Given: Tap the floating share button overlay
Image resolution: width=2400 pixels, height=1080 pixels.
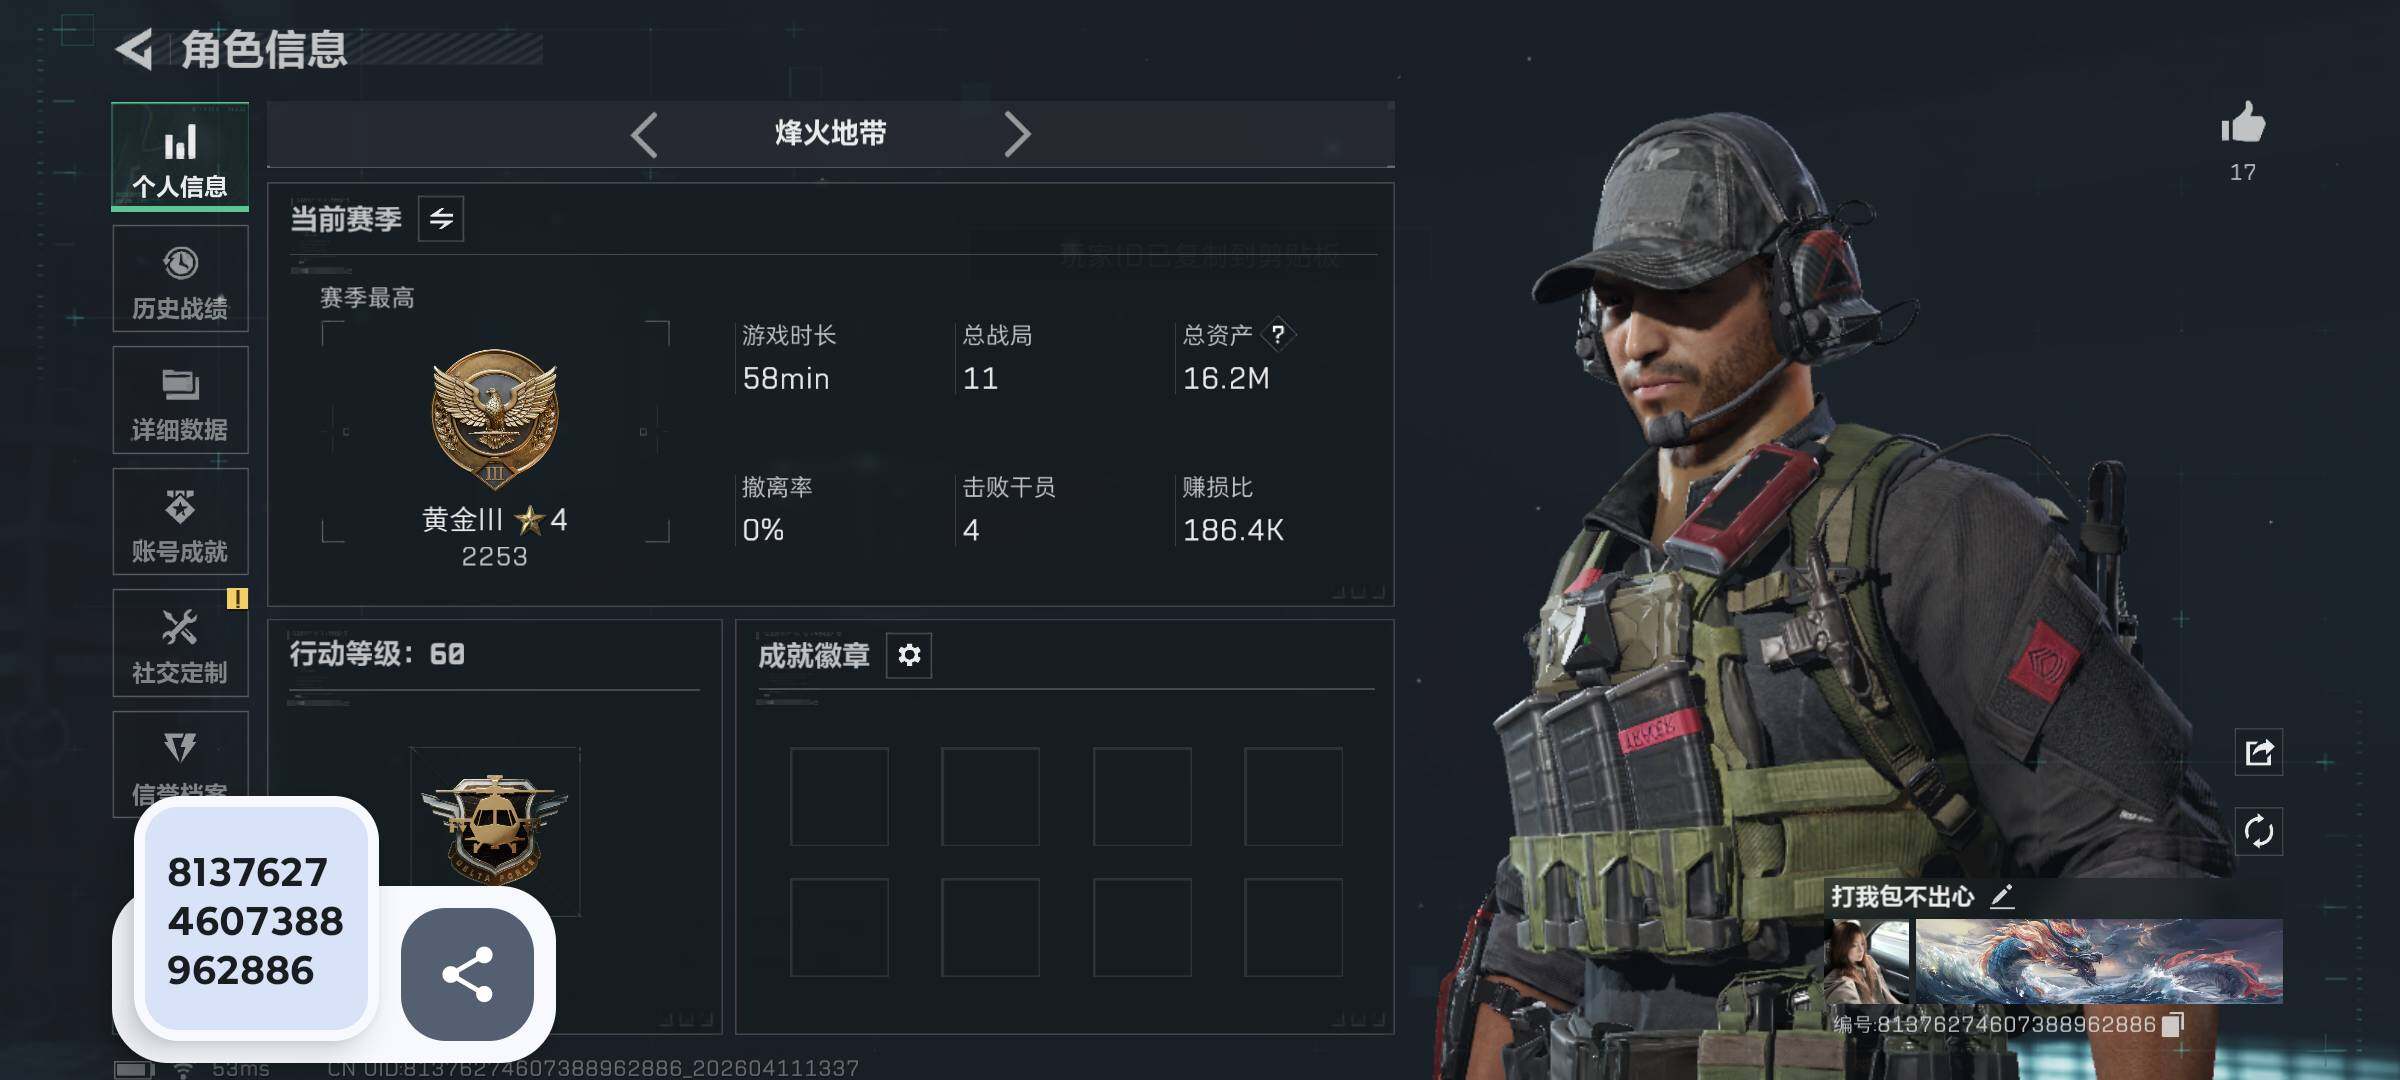Looking at the screenshot, I should (467, 974).
